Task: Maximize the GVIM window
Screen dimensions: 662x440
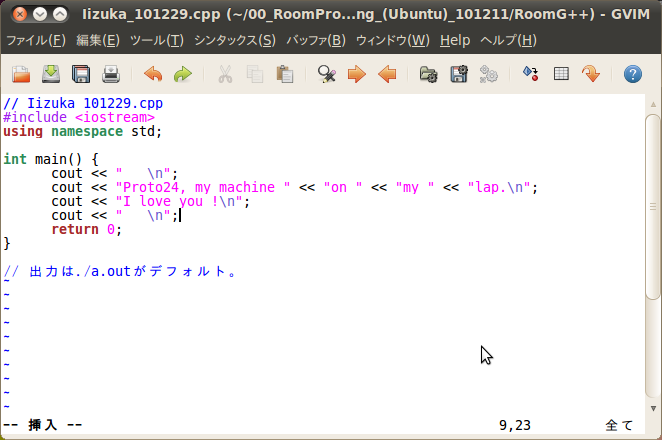Action: [x=60, y=15]
